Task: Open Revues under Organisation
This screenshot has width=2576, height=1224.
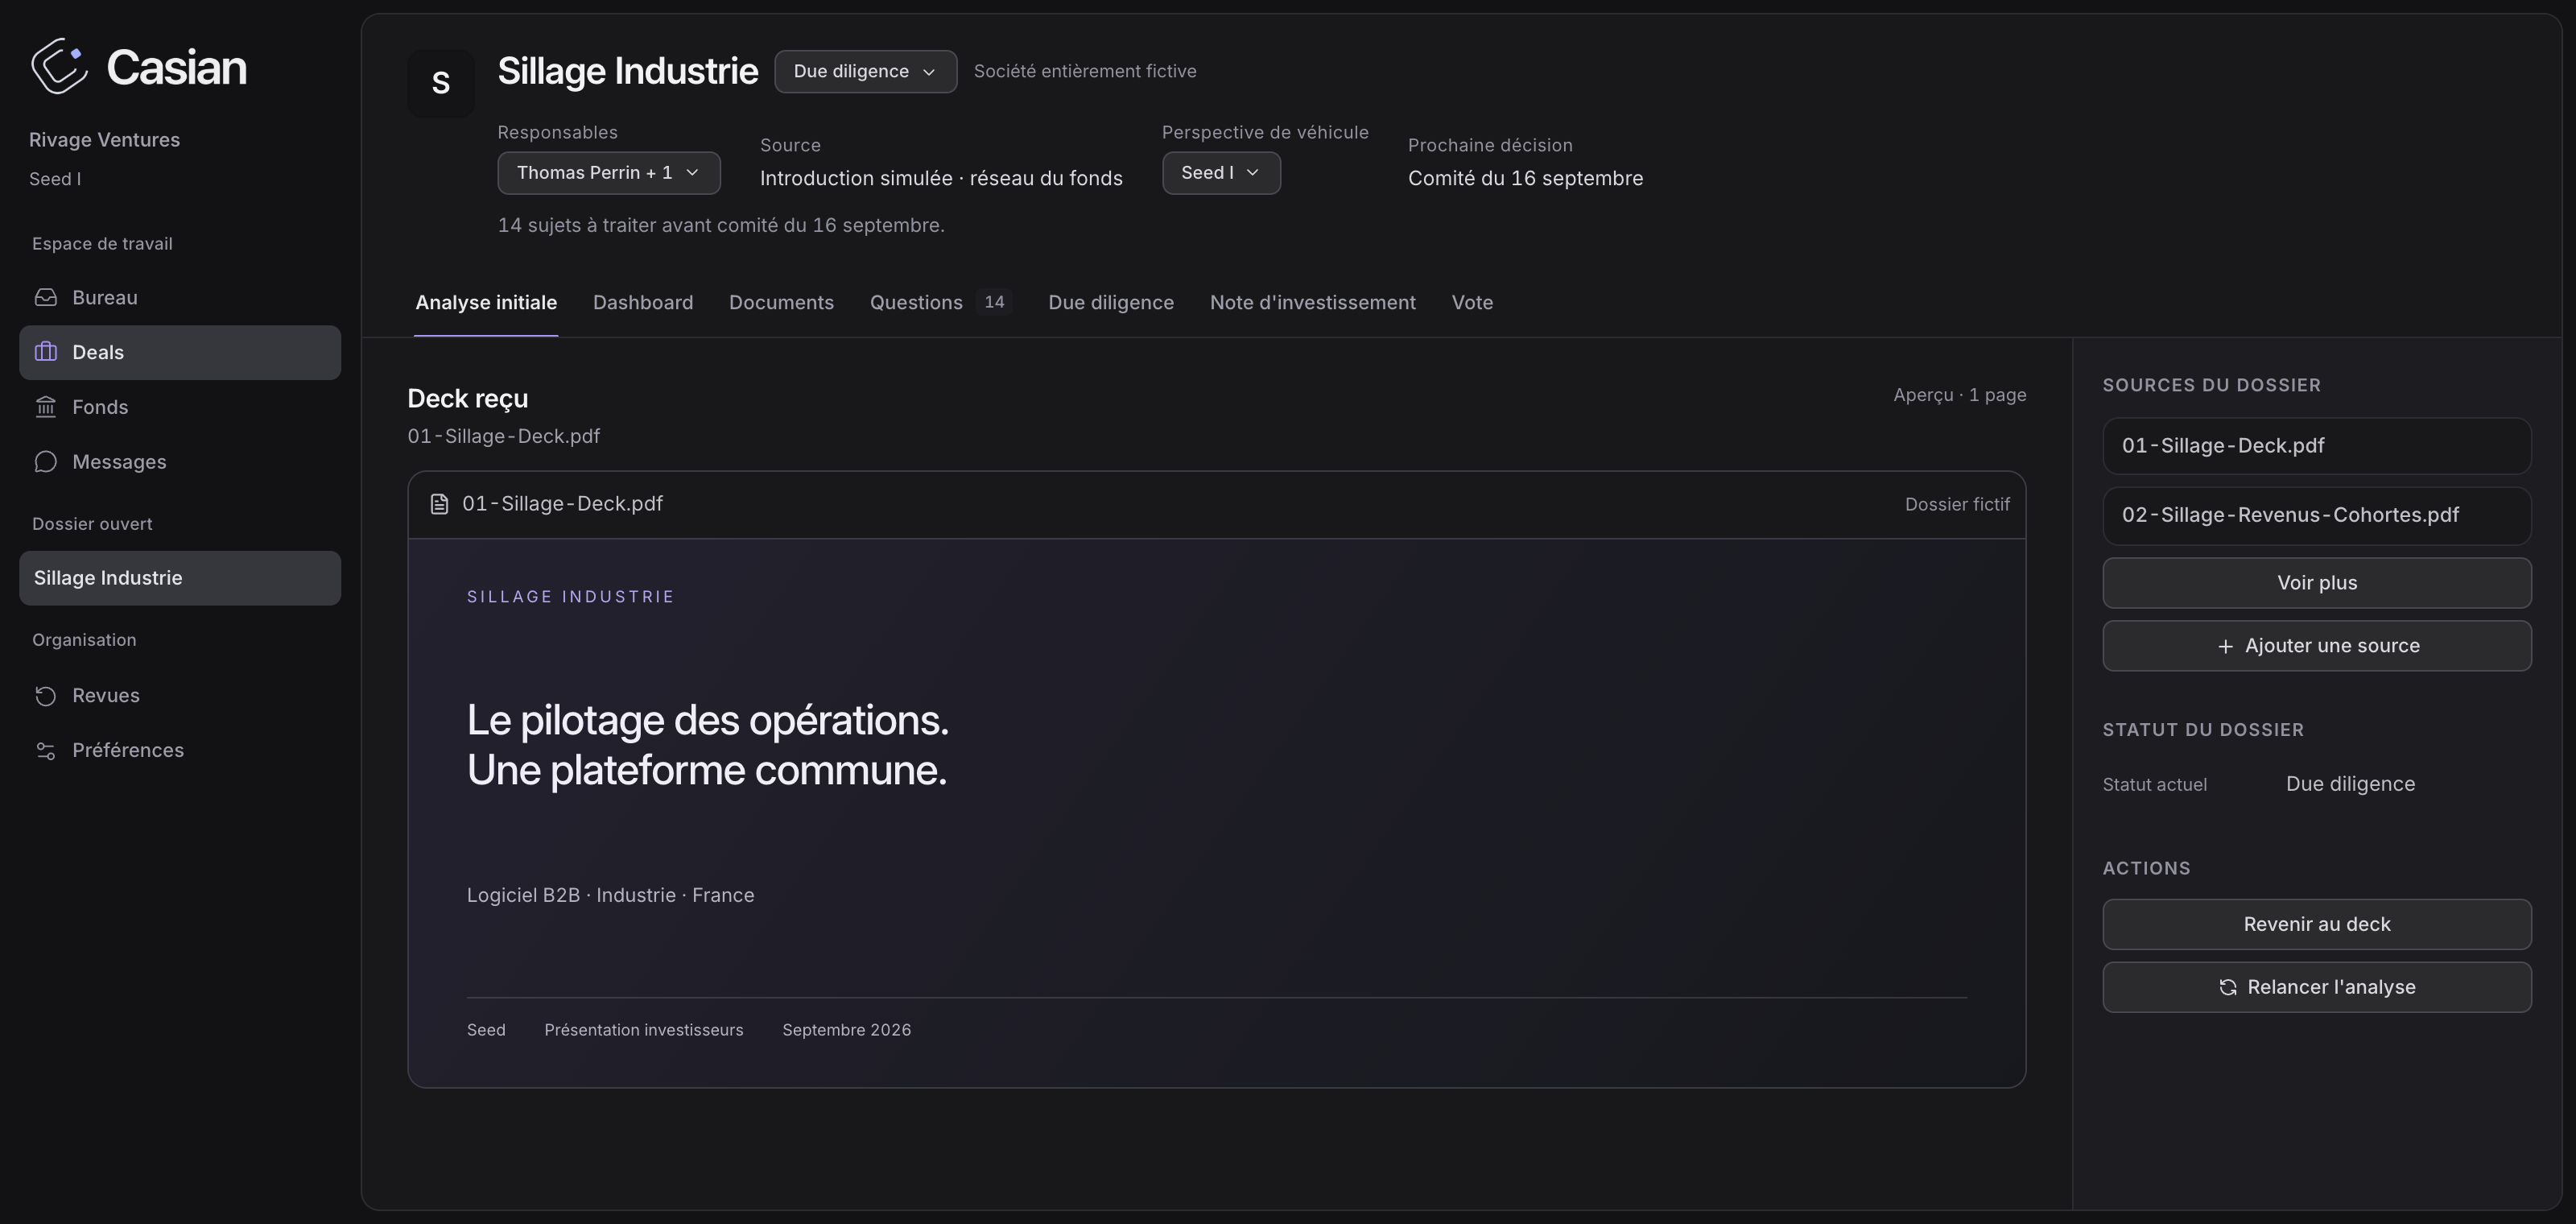Action: point(180,696)
